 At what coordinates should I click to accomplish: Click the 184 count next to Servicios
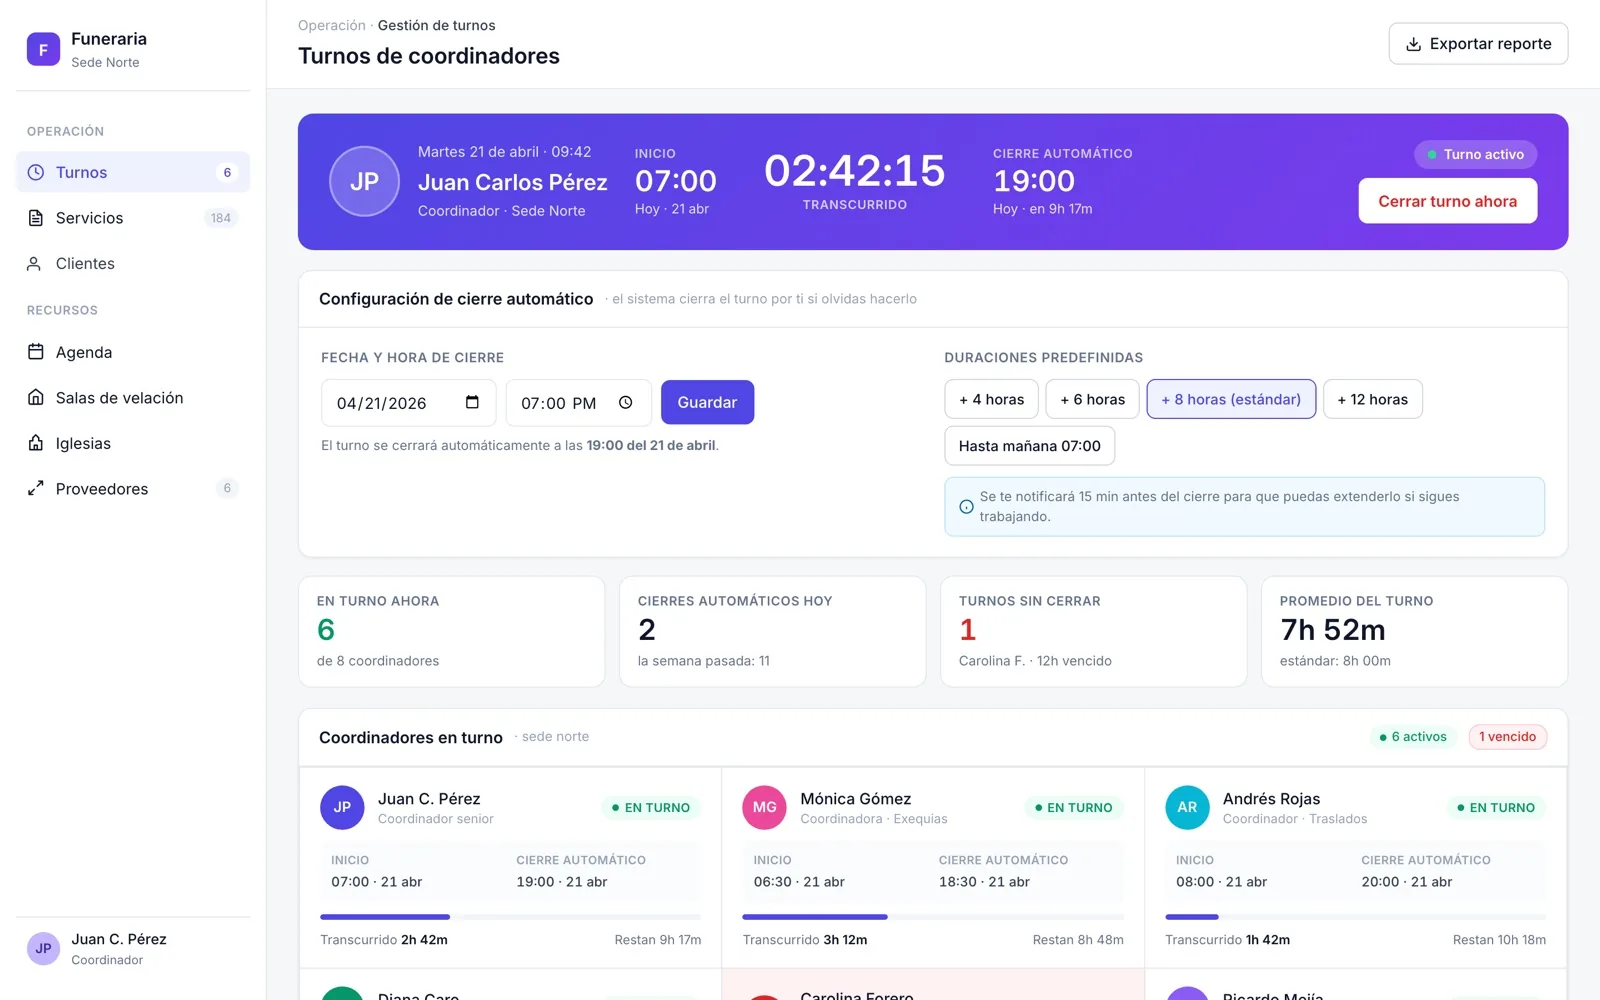(221, 218)
